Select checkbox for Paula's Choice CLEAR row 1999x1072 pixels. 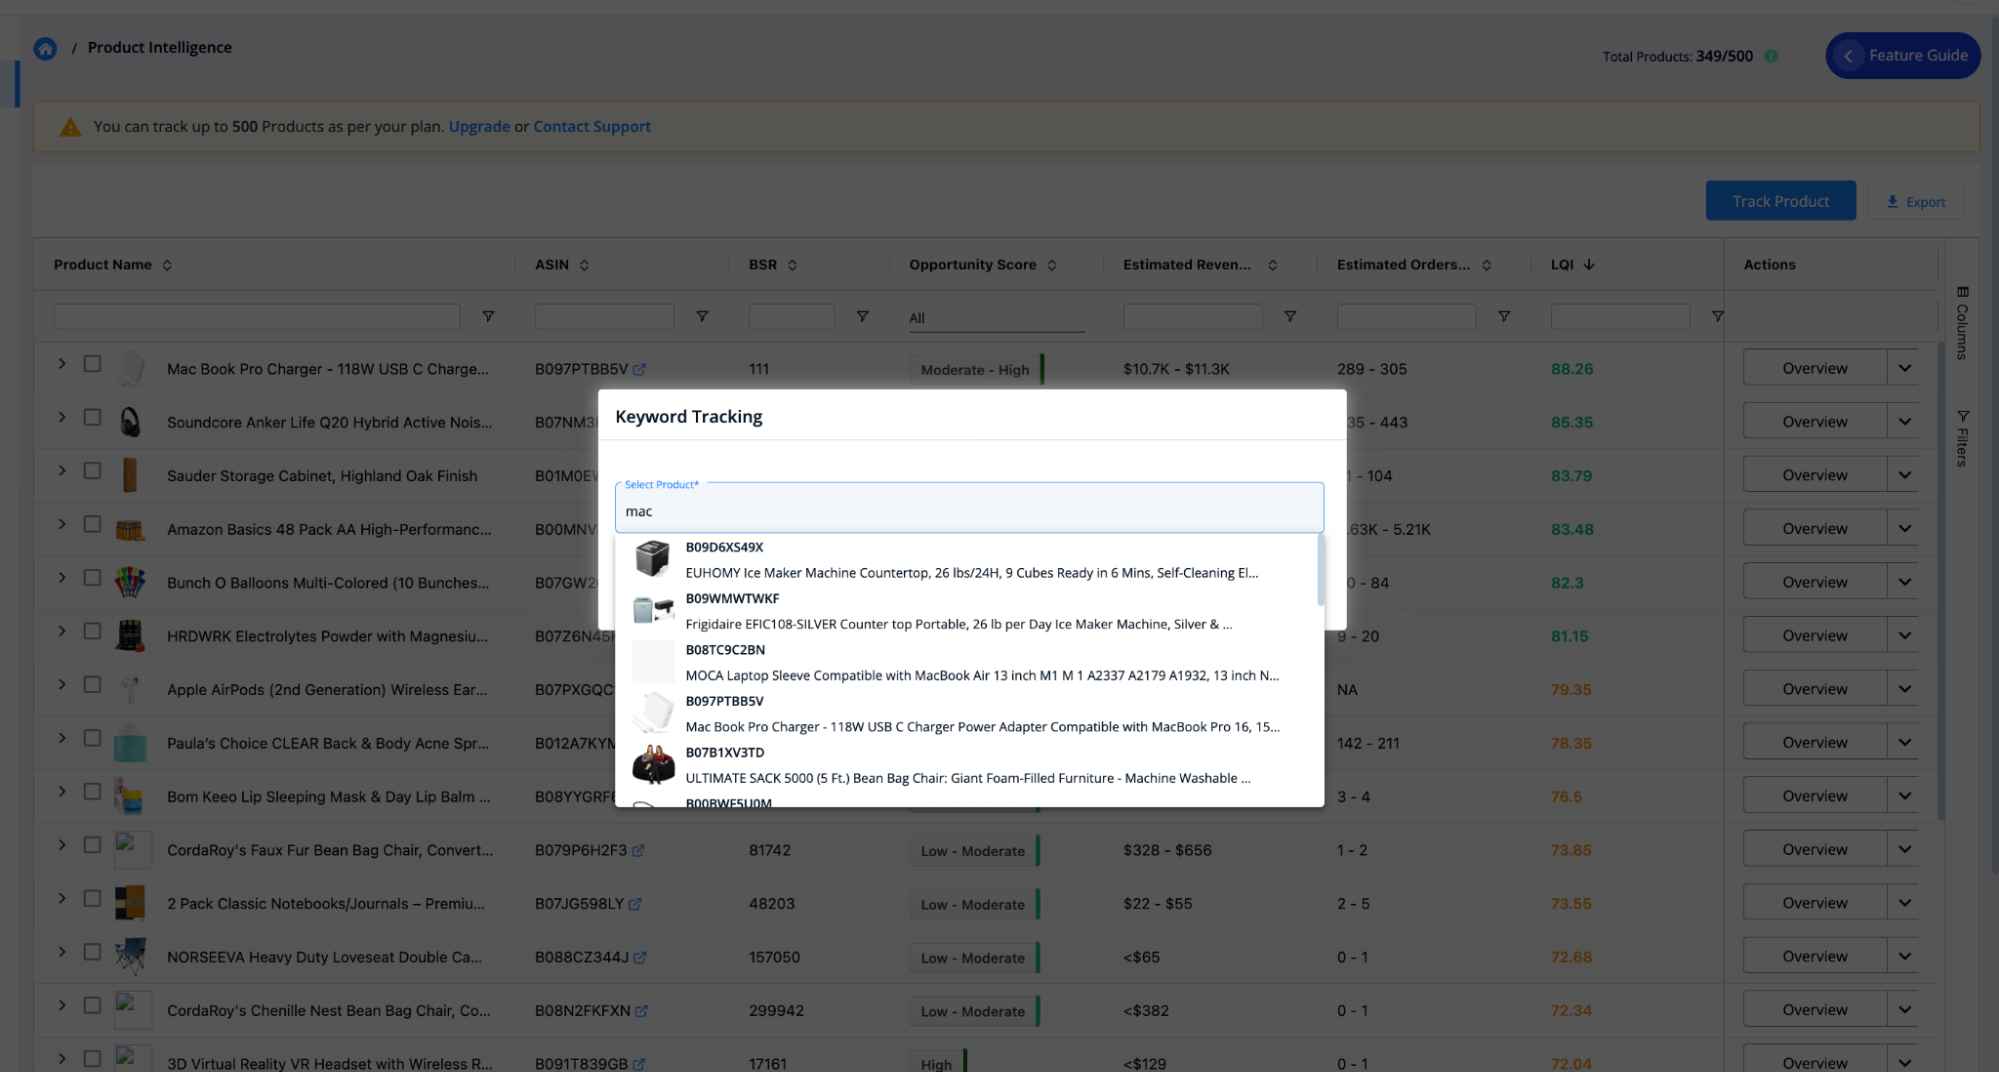click(x=92, y=738)
